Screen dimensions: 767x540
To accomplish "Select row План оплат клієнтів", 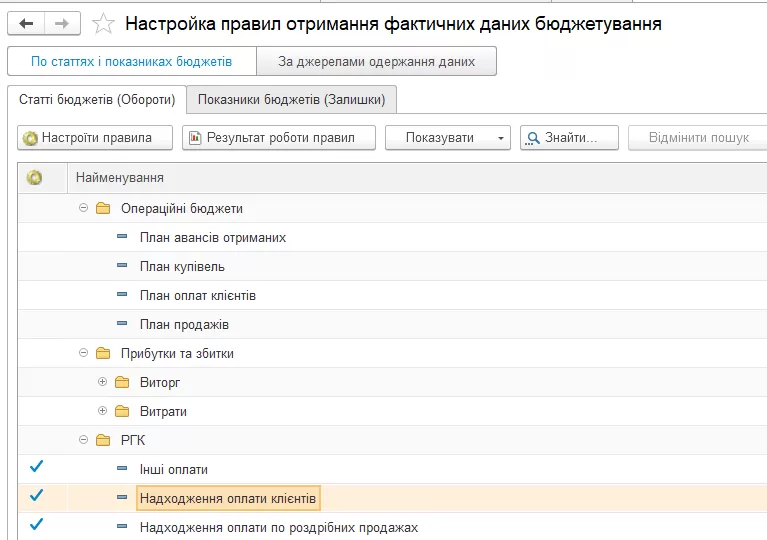I will coord(392,295).
